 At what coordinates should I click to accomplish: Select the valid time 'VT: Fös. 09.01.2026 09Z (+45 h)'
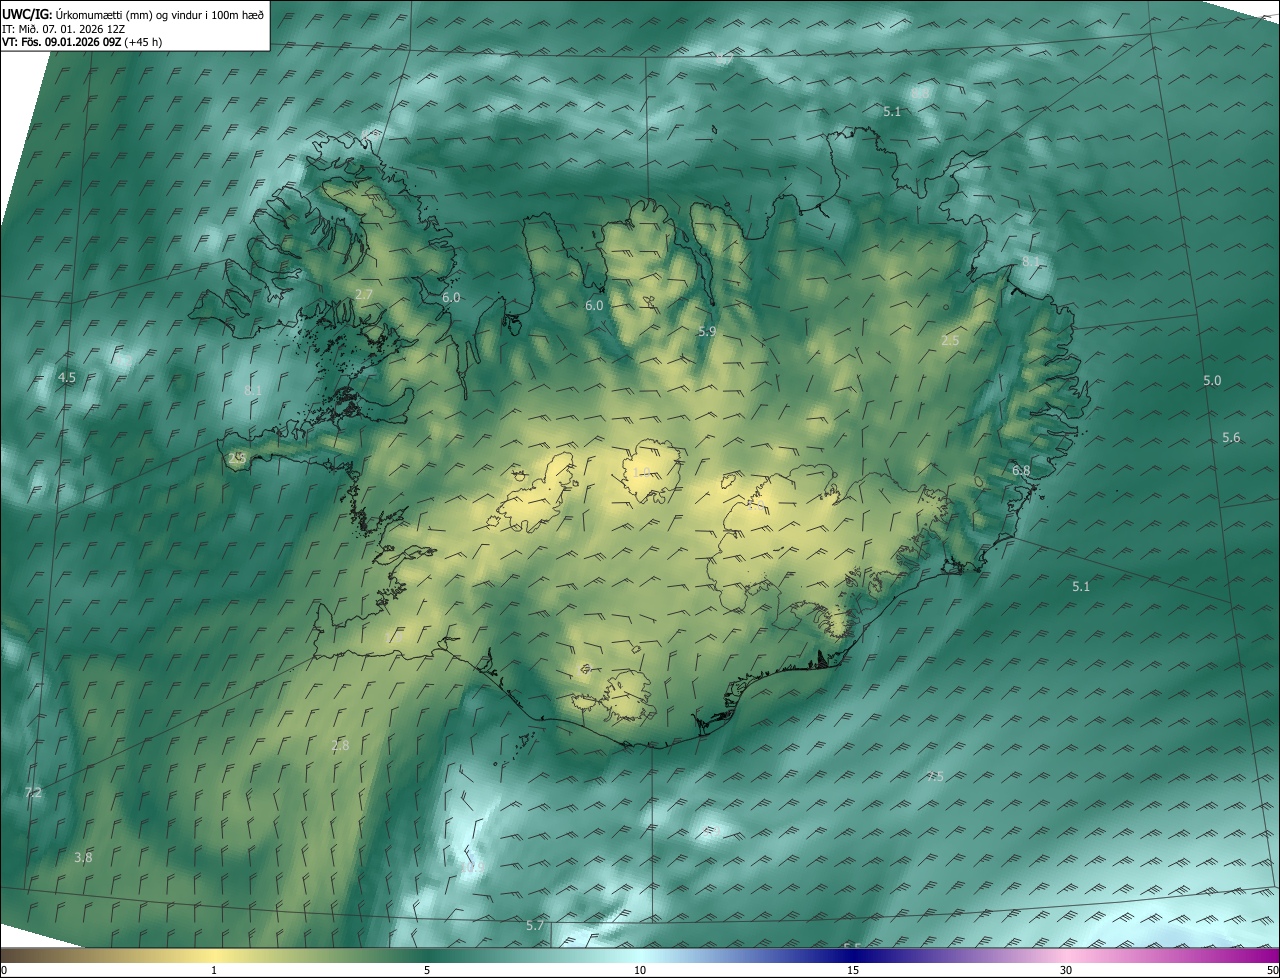point(82,42)
